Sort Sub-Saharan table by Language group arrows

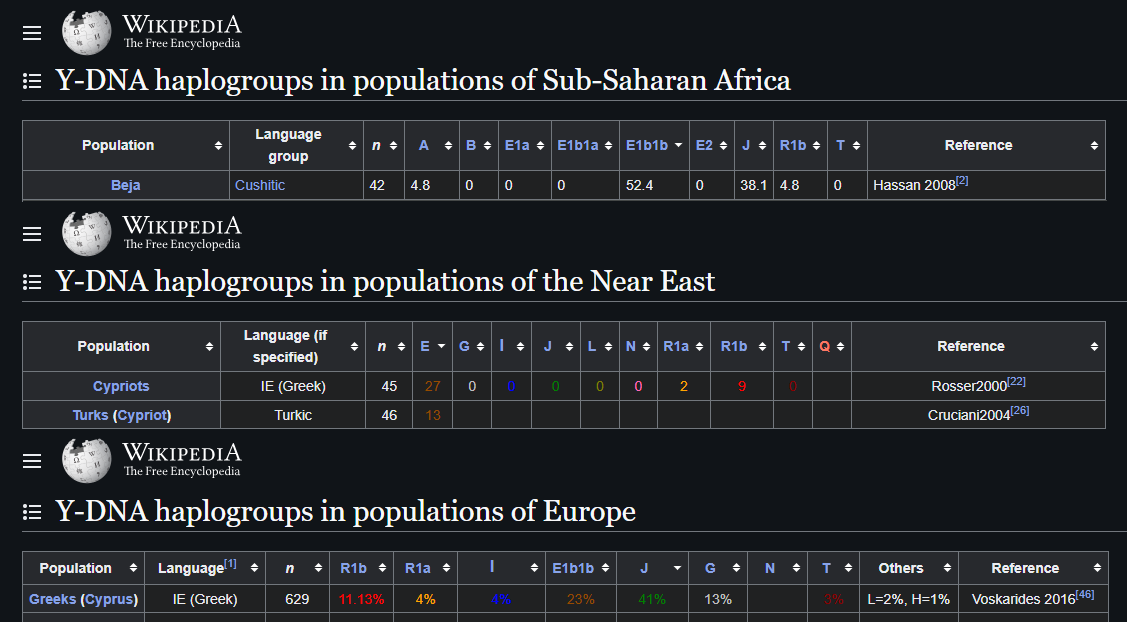[x=352, y=146]
